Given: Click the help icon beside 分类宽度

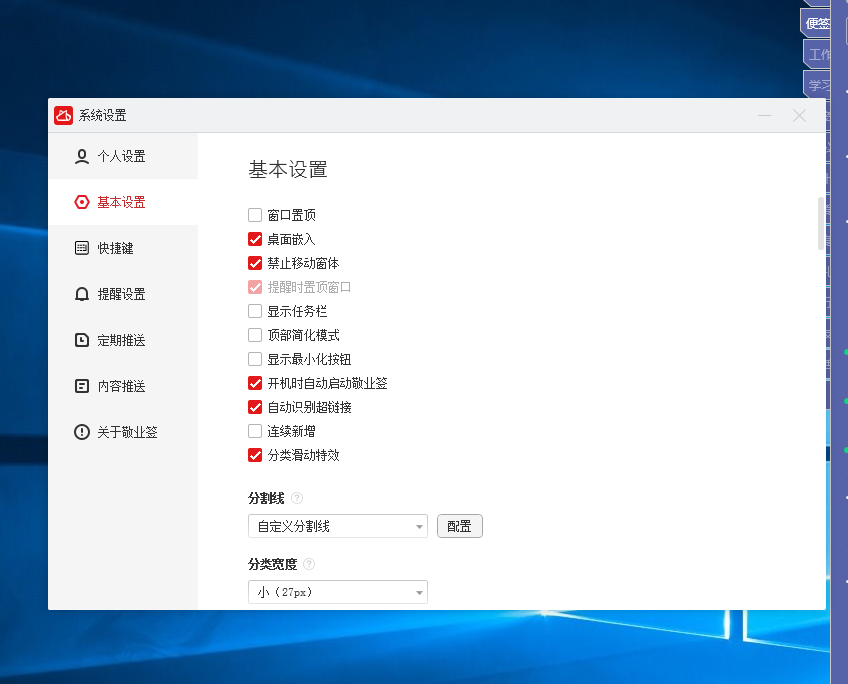Looking at the screenshot, I should (x=309, y=564).
